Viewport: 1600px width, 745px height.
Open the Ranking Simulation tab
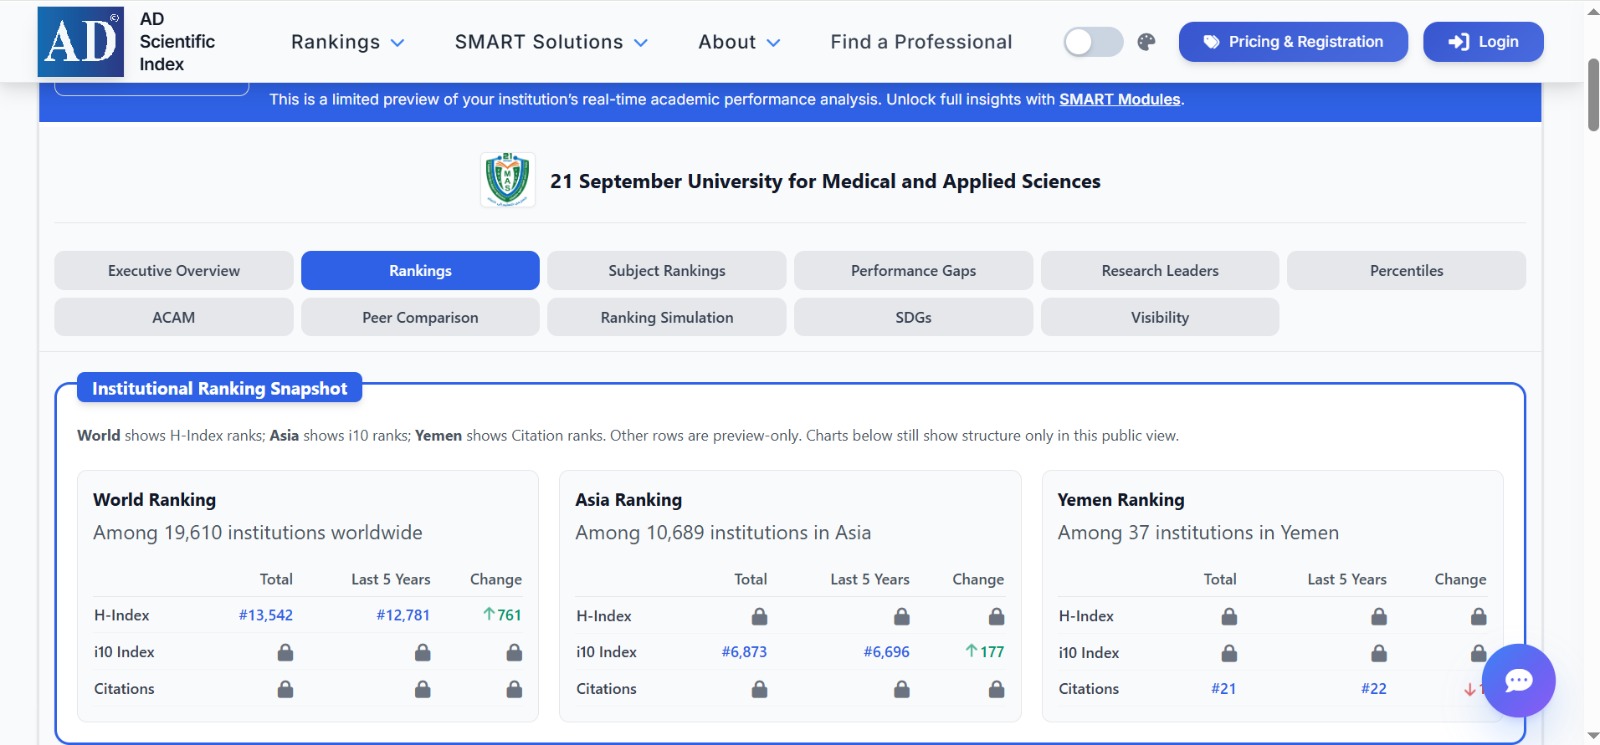pyautogui.click(x=667, y=317)
